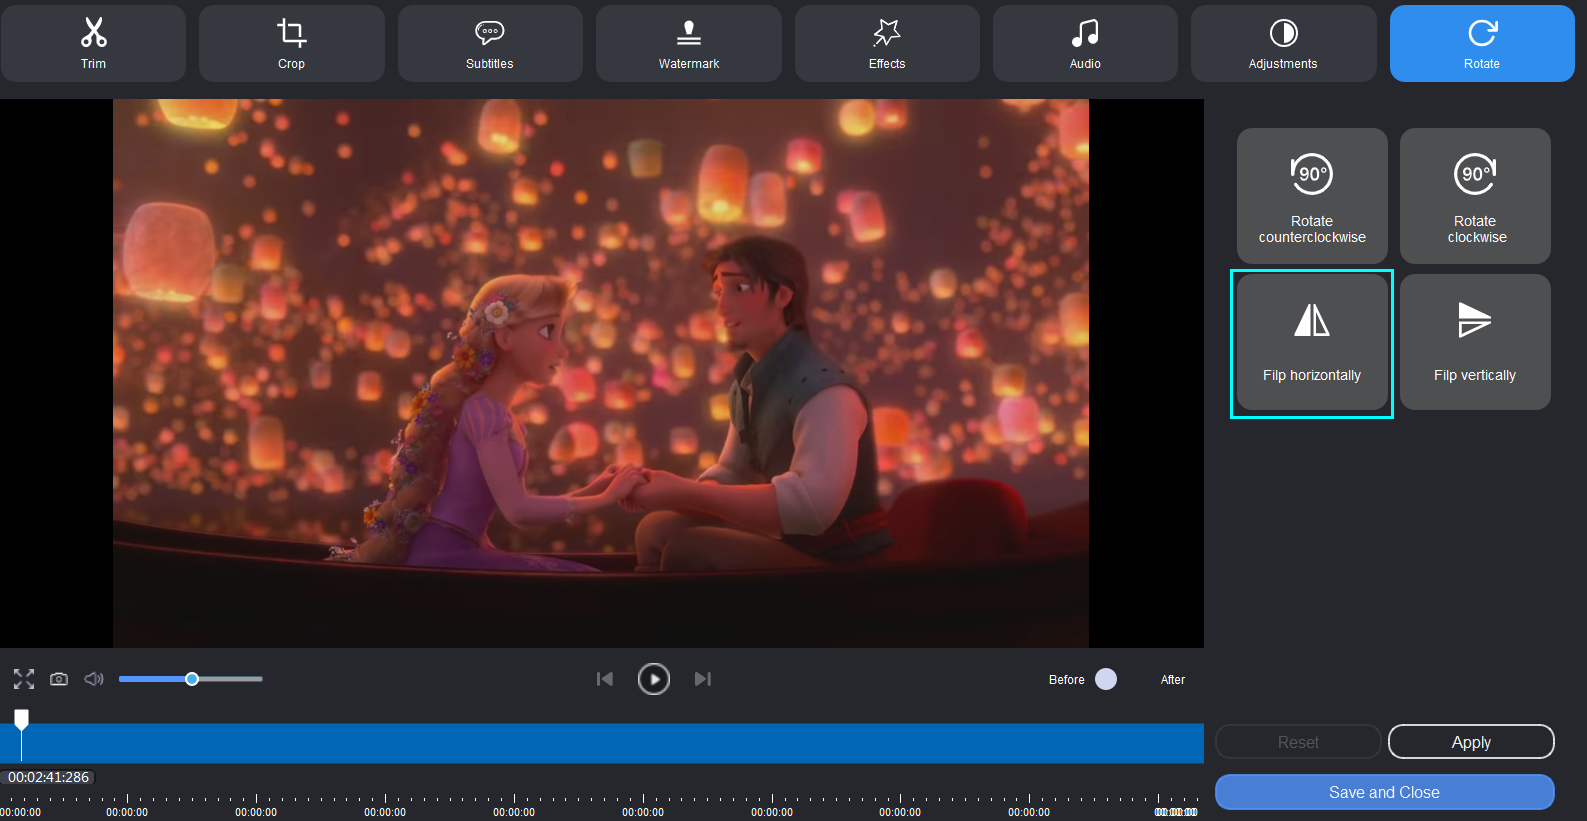Rotate video clockwise 90 degrees
The height and width of the screenshot is (821, 1587).
(x=1475, y=196)
